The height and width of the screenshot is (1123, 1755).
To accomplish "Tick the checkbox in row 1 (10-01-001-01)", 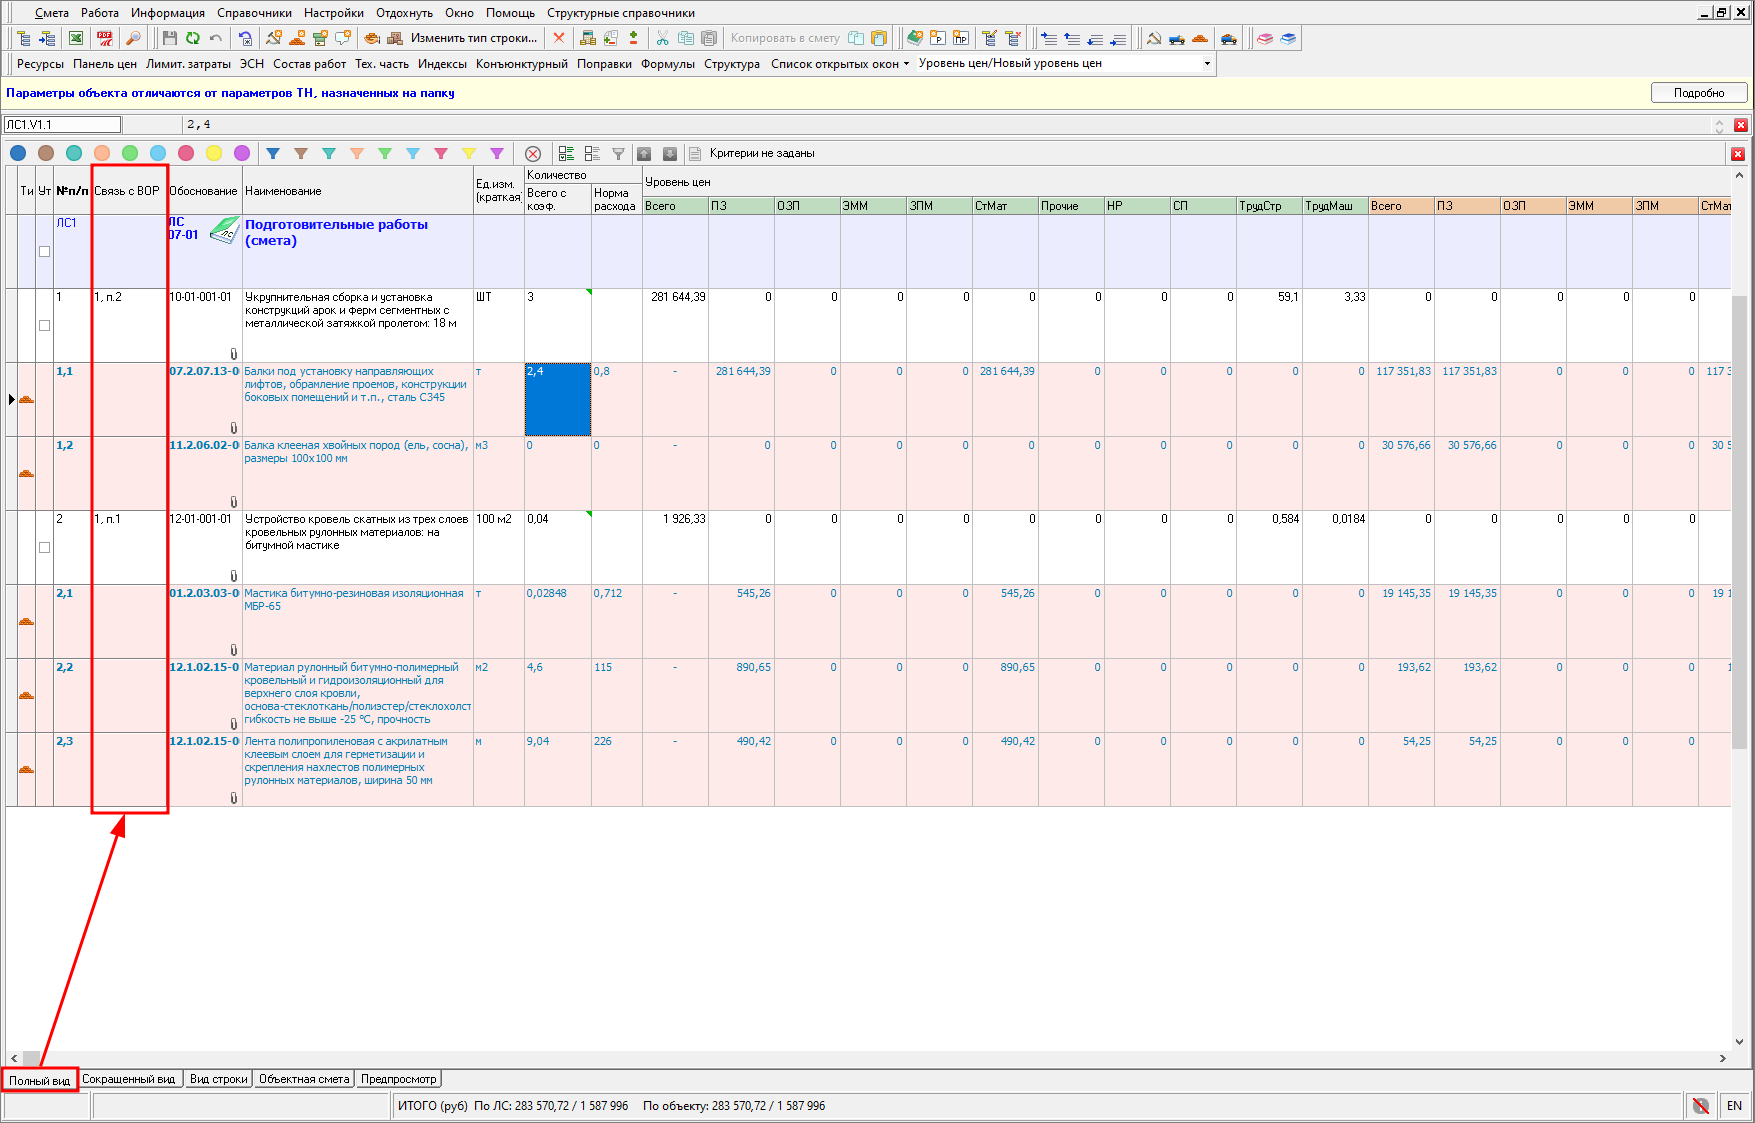I will pyautogui.click(x=44, y=325).
